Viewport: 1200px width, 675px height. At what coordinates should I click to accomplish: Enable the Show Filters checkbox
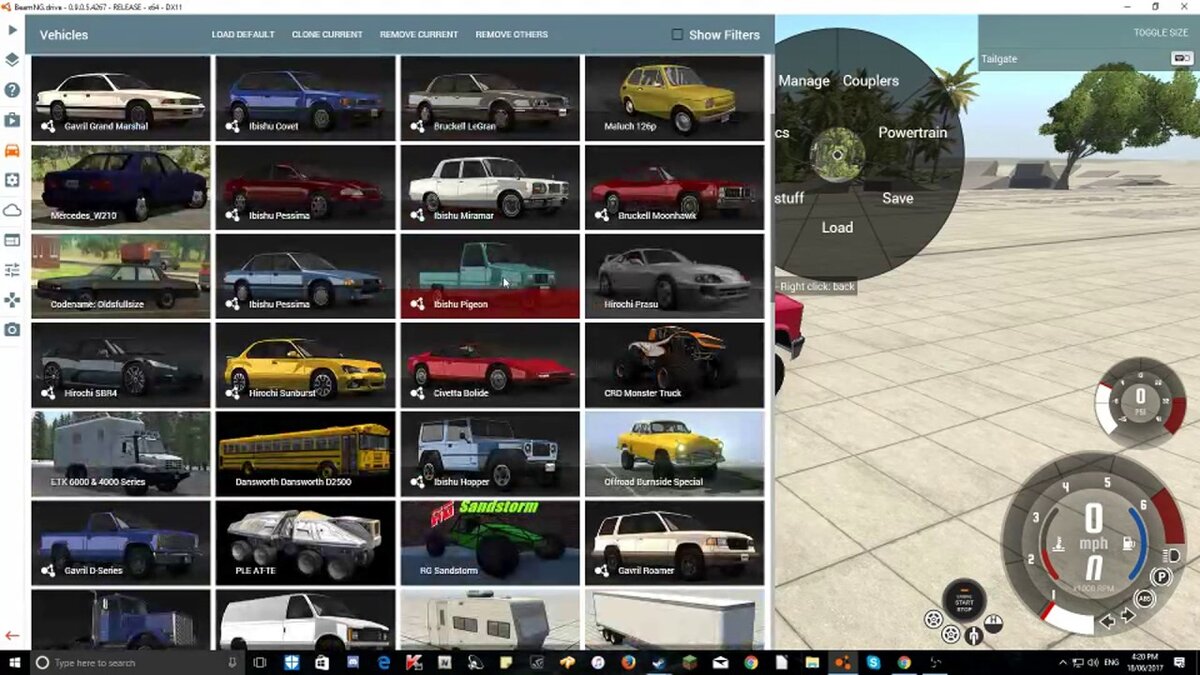(x=677, y=34)
